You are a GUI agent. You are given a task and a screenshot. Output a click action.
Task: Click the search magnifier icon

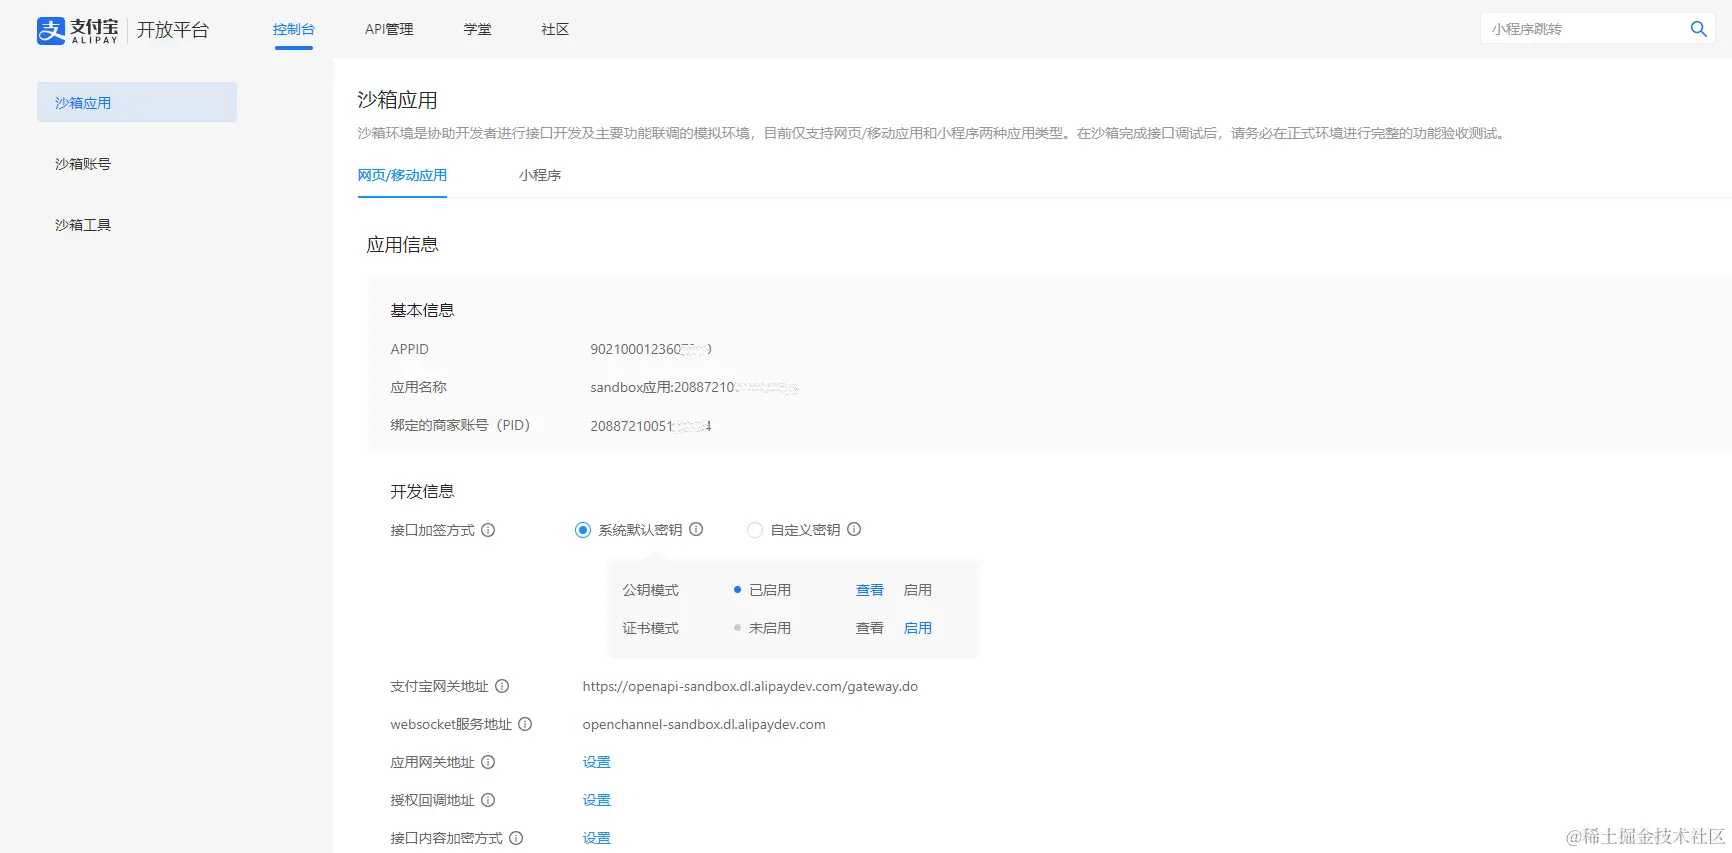[x=1698, y=29]
